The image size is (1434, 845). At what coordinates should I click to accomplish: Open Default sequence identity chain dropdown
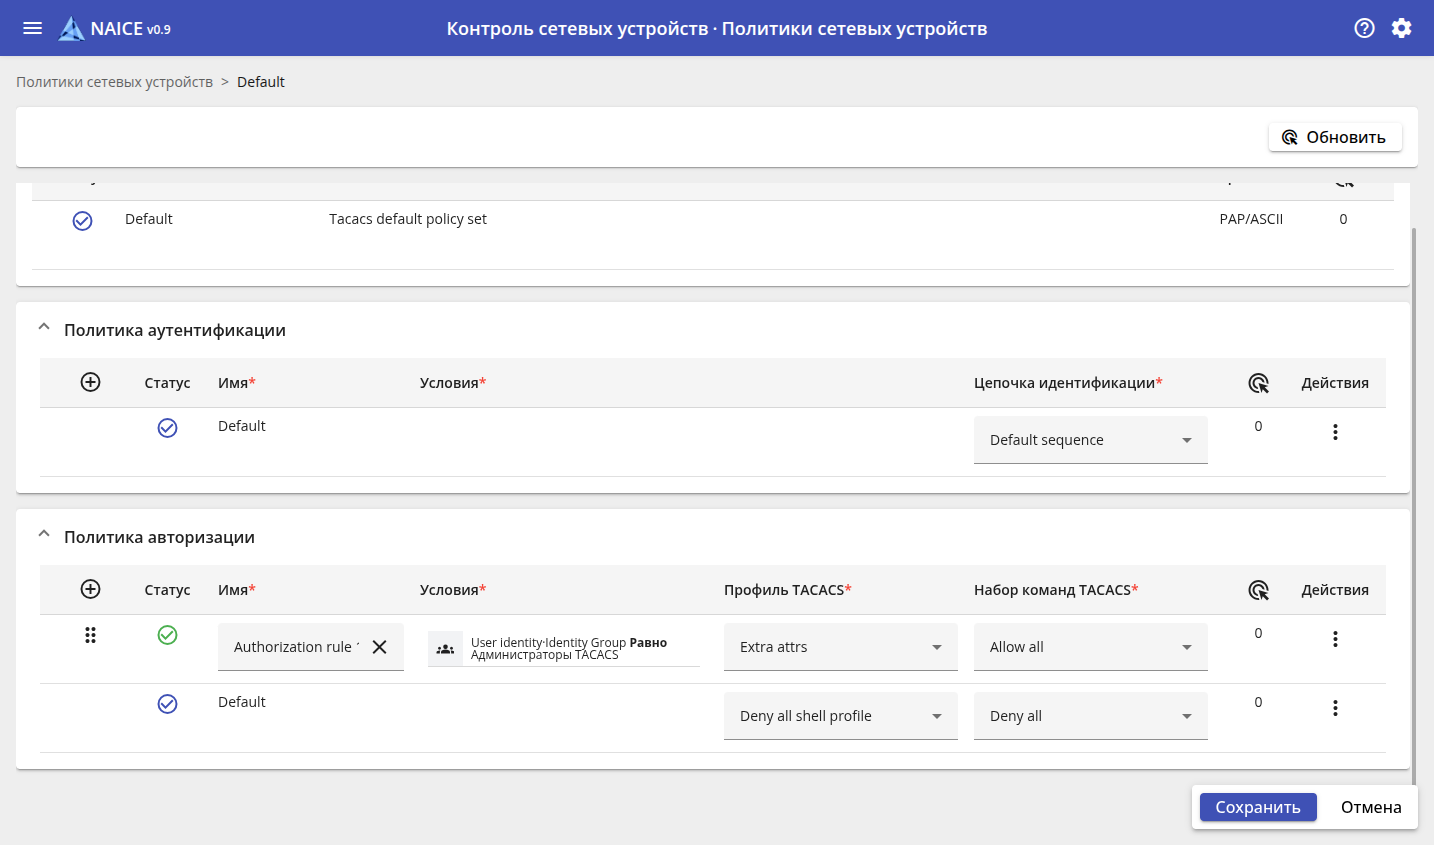pyautogui.click(x=1090, y=440)
